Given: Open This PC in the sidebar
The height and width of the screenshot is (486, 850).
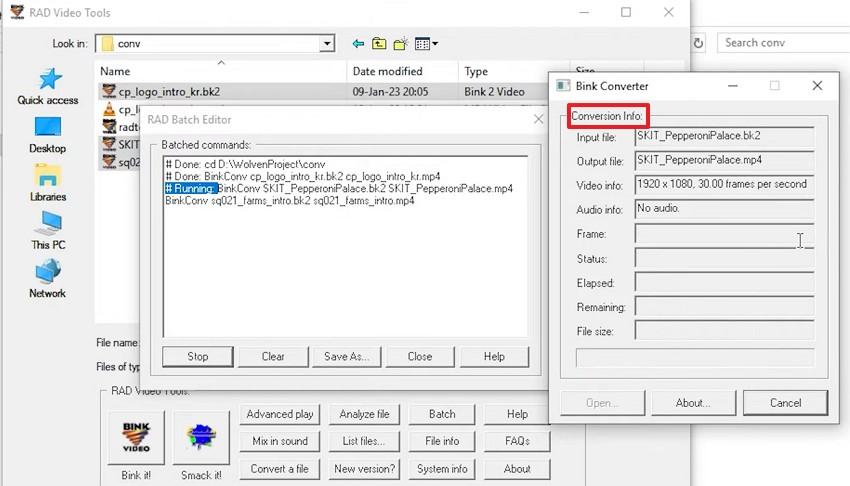Looking at the screenshot, I should [x=48, y=231].
